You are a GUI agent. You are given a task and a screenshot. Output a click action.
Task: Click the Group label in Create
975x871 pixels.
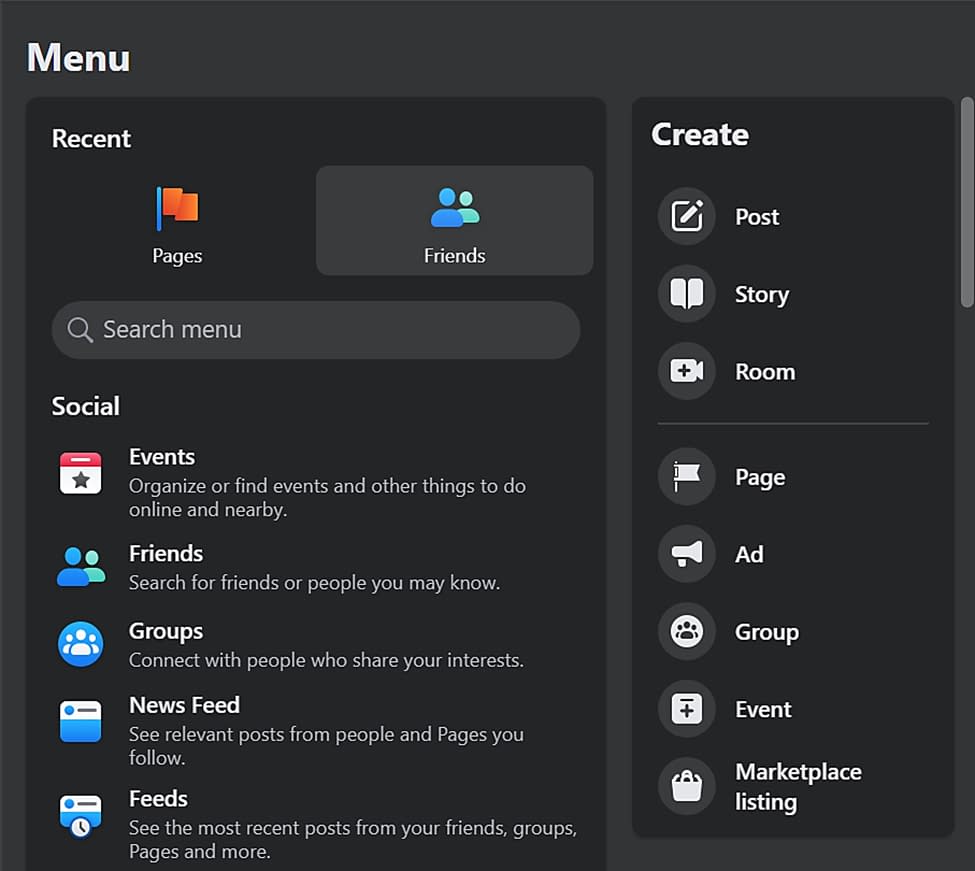767,632
